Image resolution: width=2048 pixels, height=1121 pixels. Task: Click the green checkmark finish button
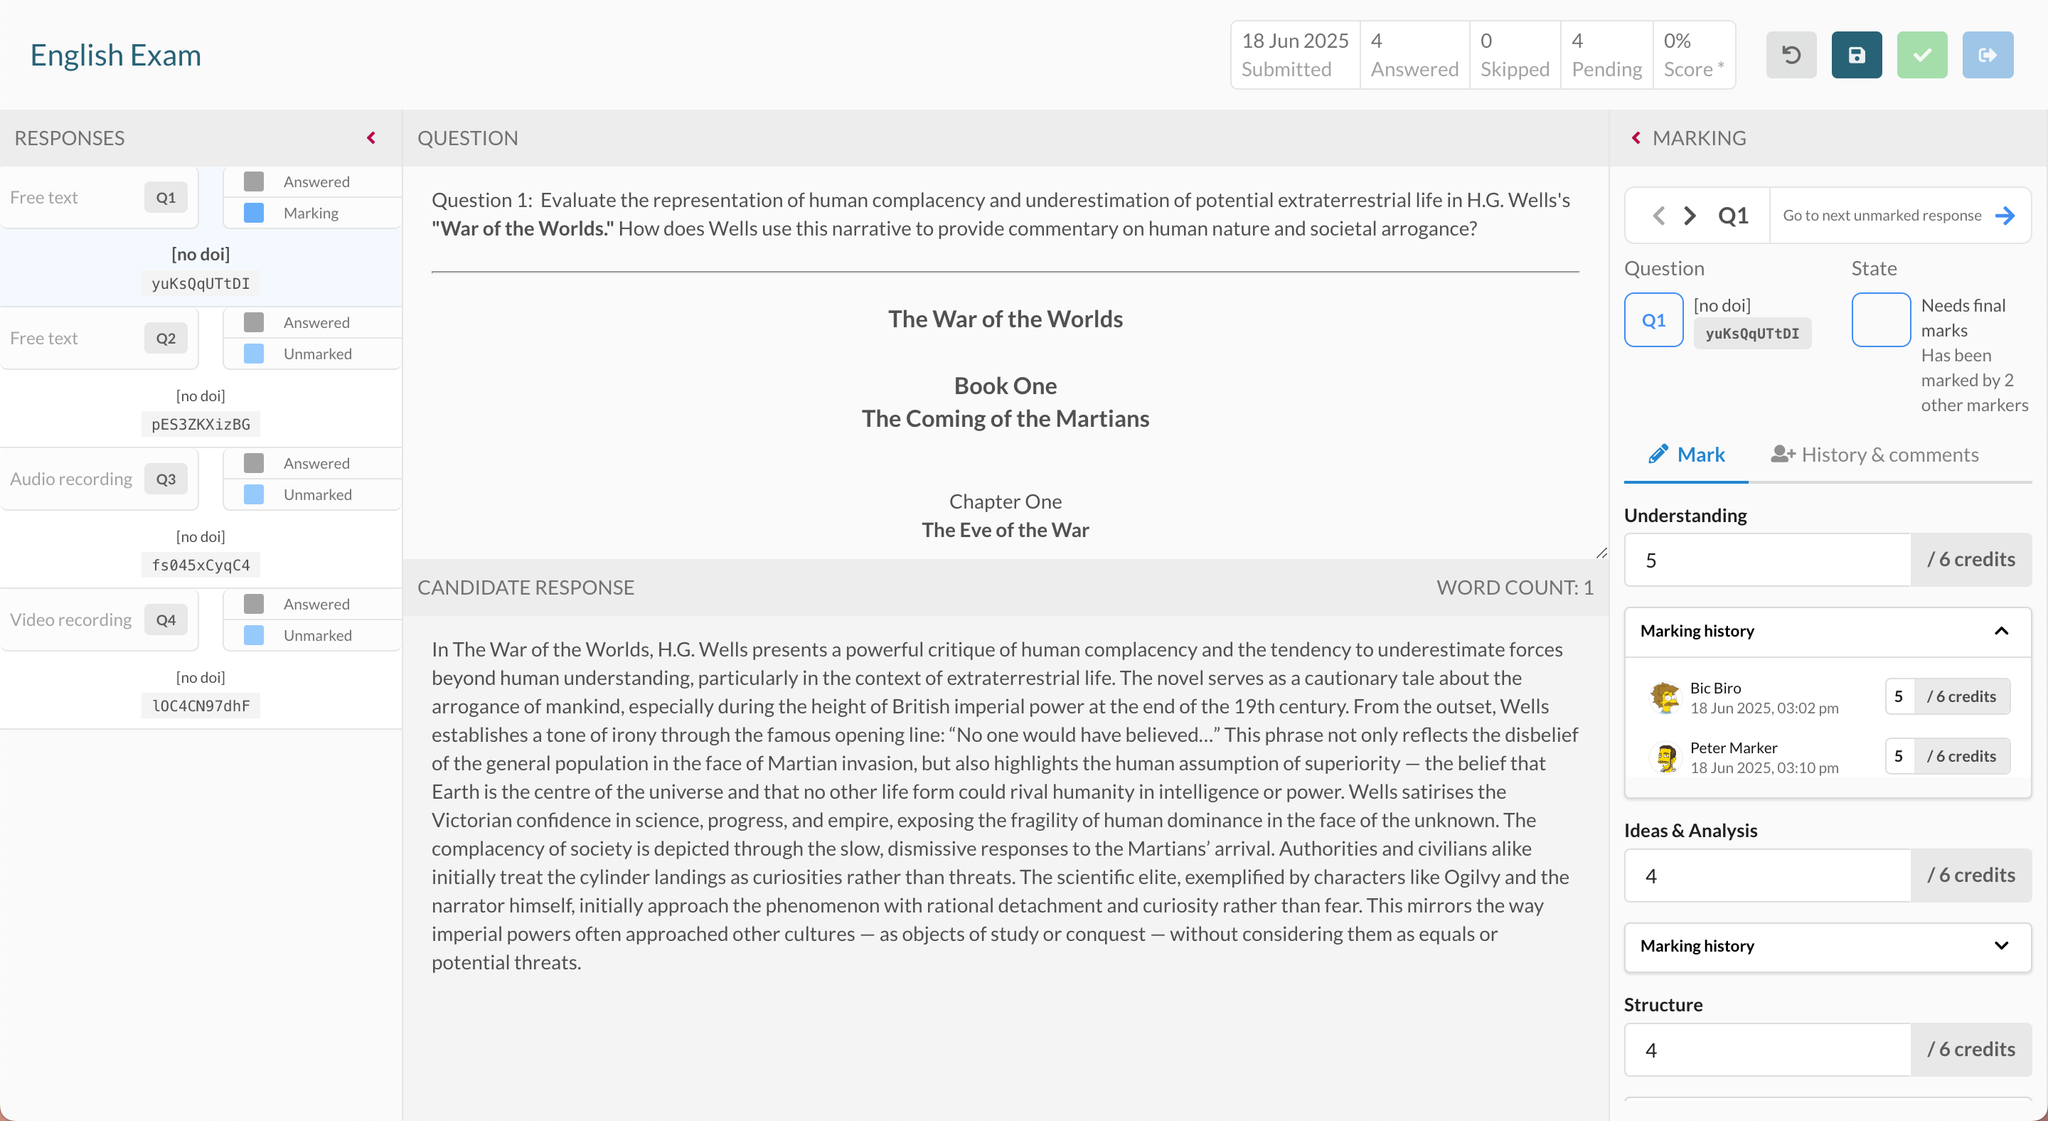(x=1922, y=55)
